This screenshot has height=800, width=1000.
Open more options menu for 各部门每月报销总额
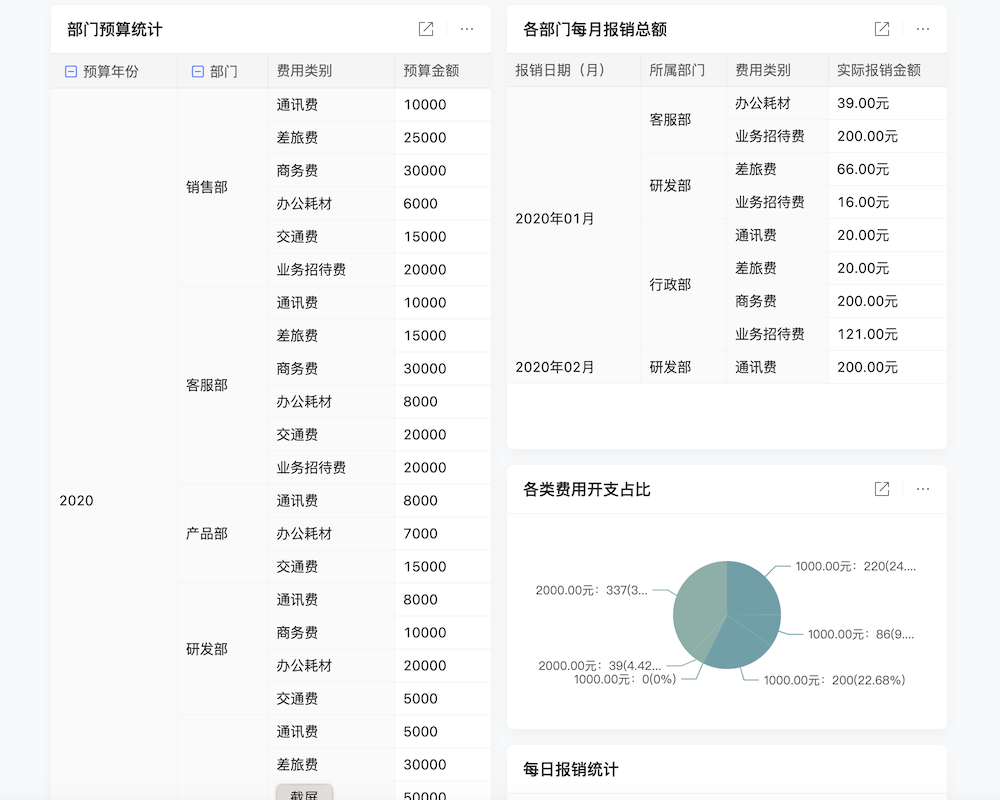[922, 29]
